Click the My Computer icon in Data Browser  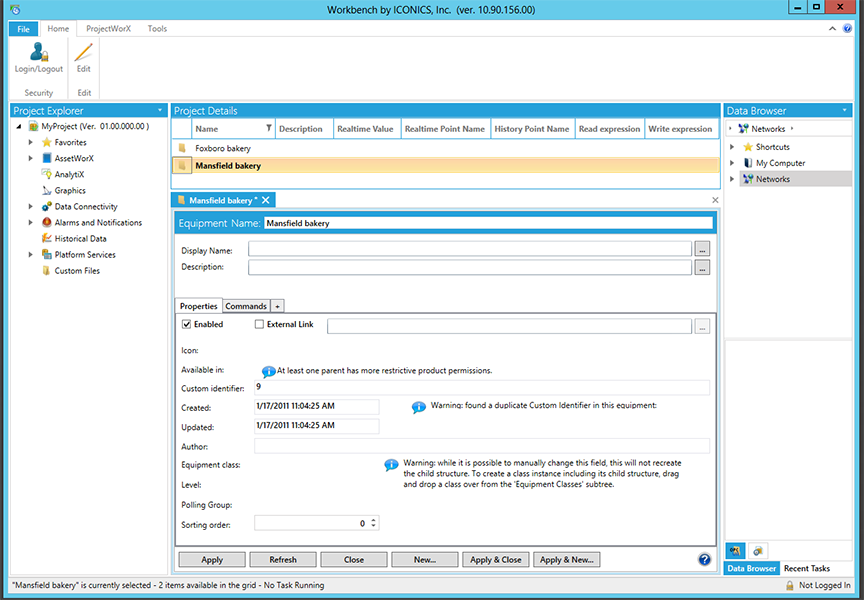(748, 163)
